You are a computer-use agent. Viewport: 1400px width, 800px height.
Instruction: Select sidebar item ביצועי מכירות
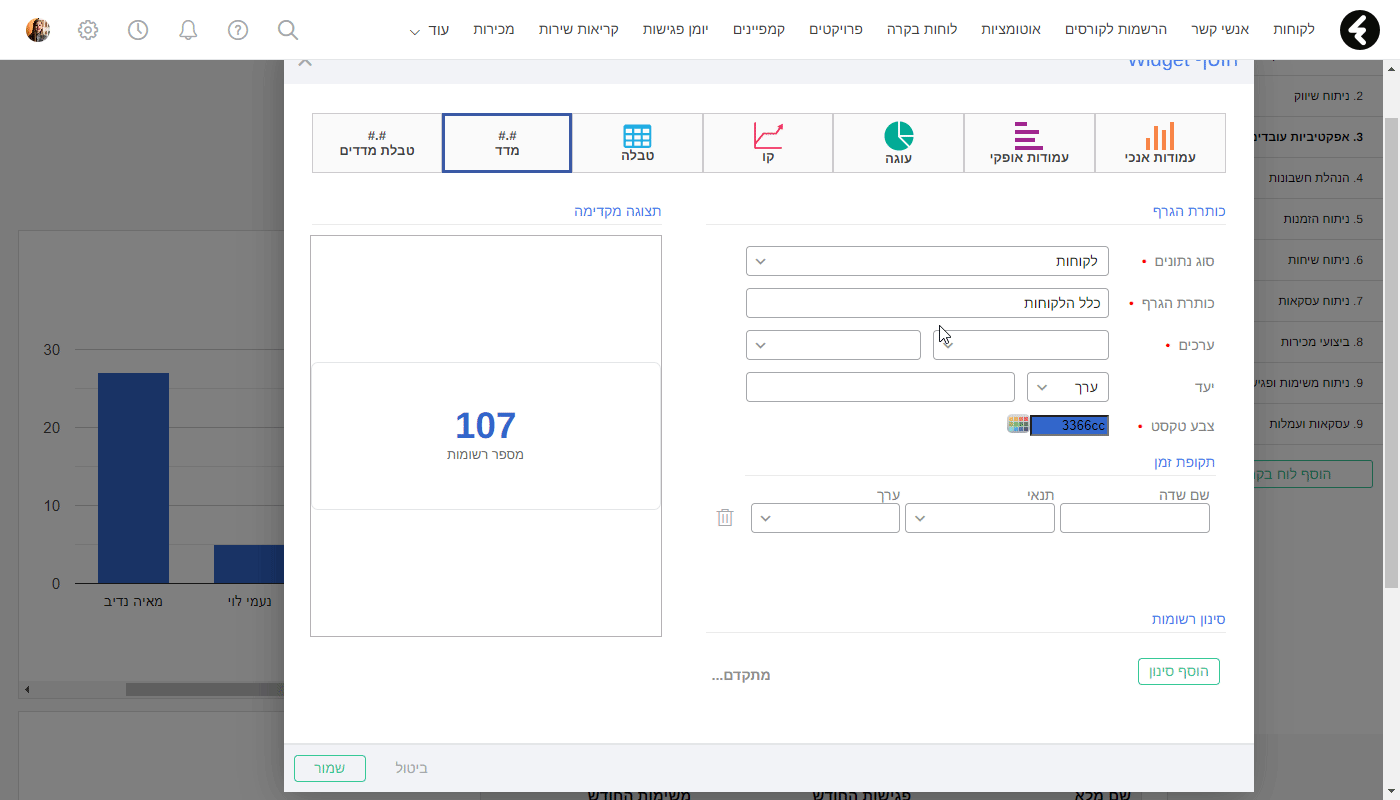pos(1322,341)
